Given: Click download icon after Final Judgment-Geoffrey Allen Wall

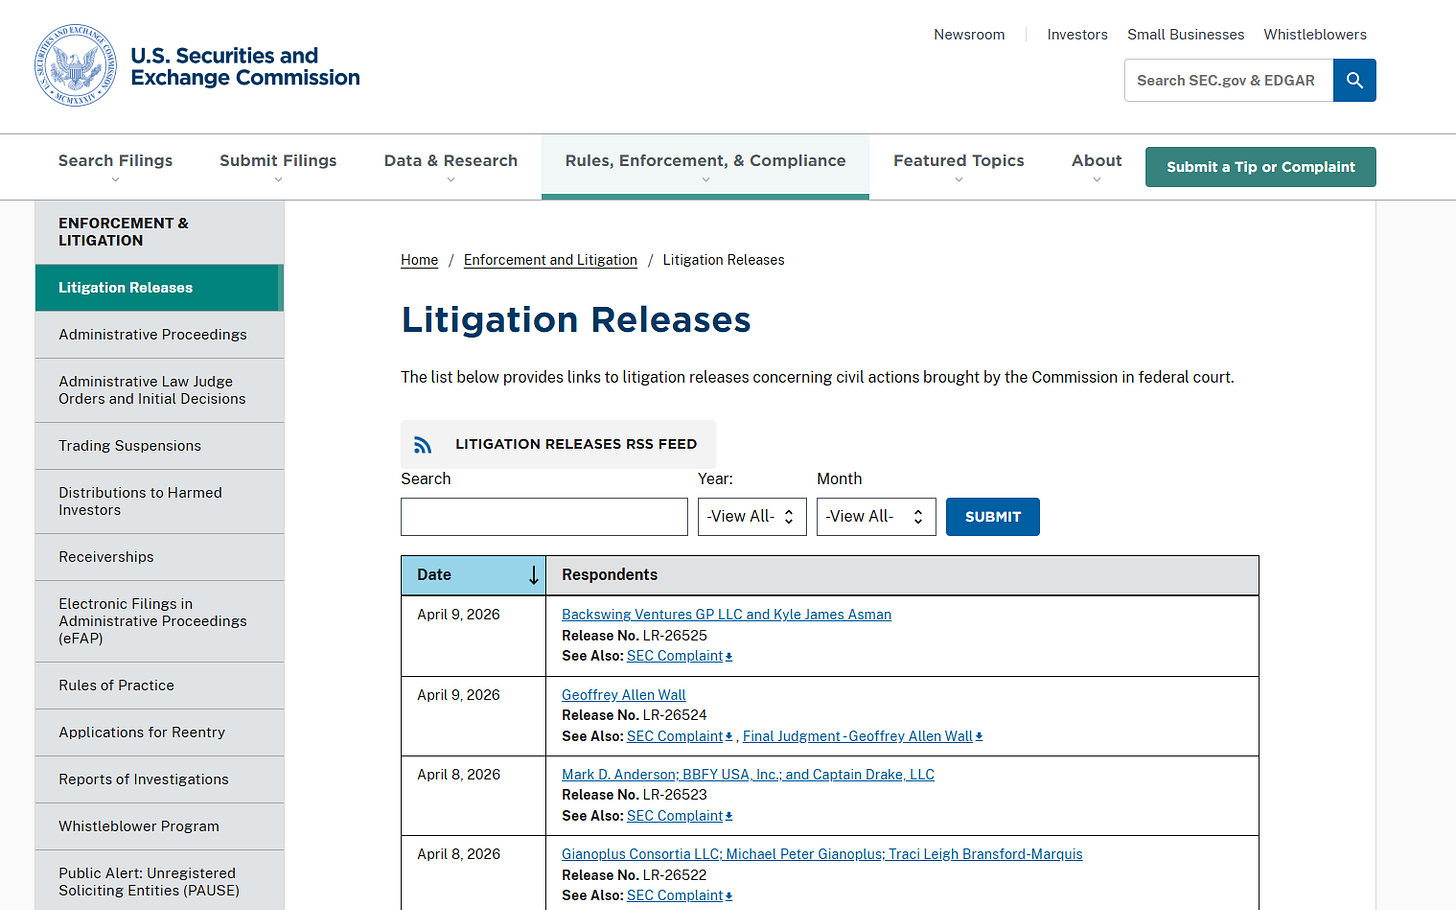Looking at the screenshot, I should [x=979, y=737].
